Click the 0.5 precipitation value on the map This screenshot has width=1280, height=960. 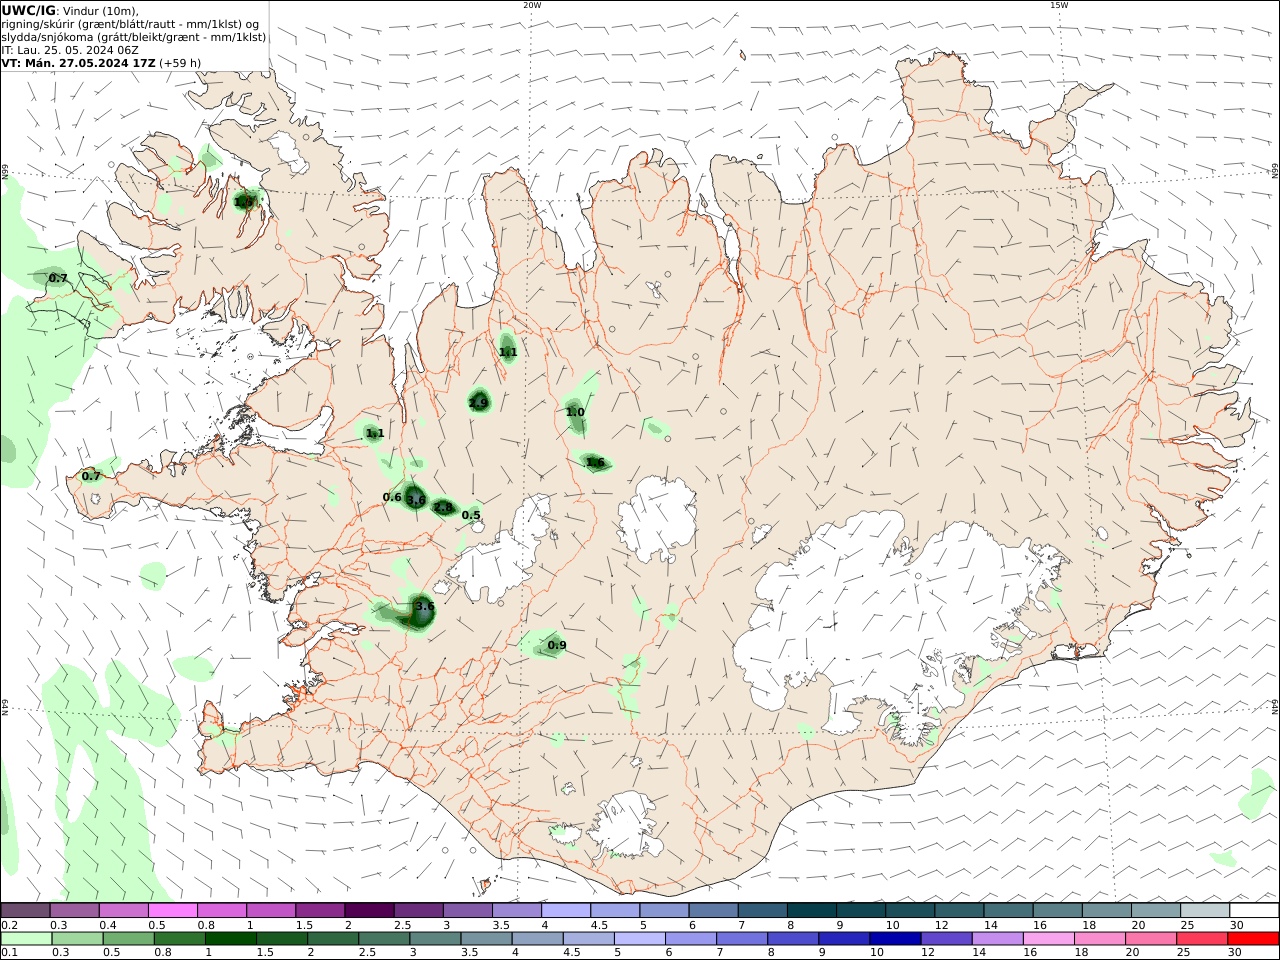[471, 516]
